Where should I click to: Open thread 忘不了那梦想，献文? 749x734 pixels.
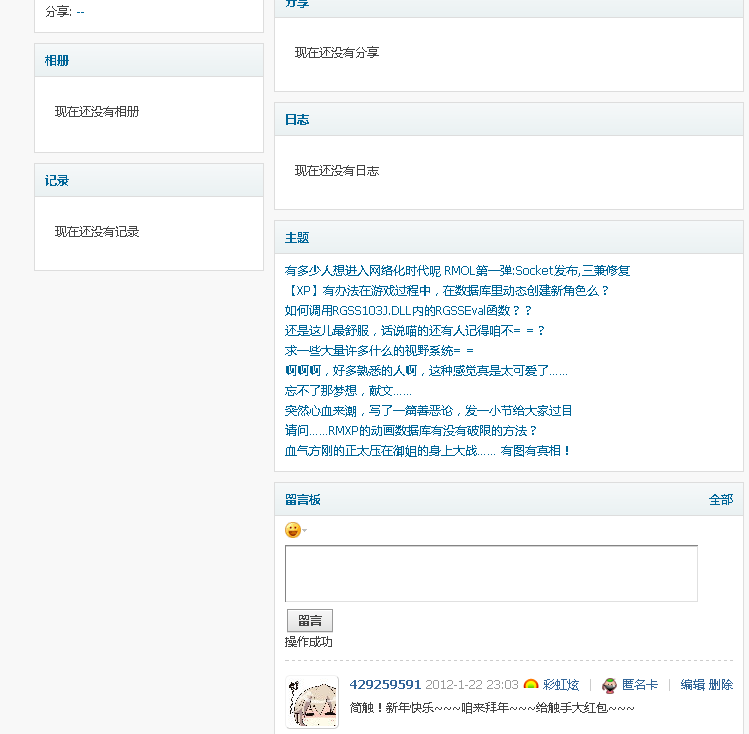pos(348,391)
